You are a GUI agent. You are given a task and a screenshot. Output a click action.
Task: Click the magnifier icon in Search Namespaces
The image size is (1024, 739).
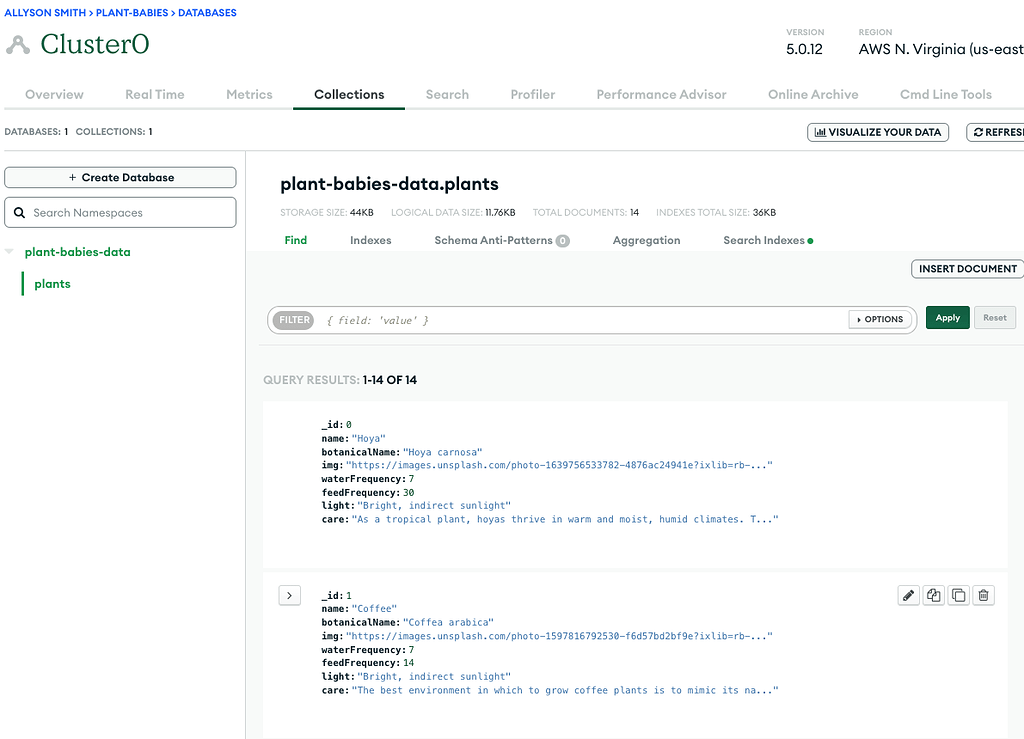20,212
